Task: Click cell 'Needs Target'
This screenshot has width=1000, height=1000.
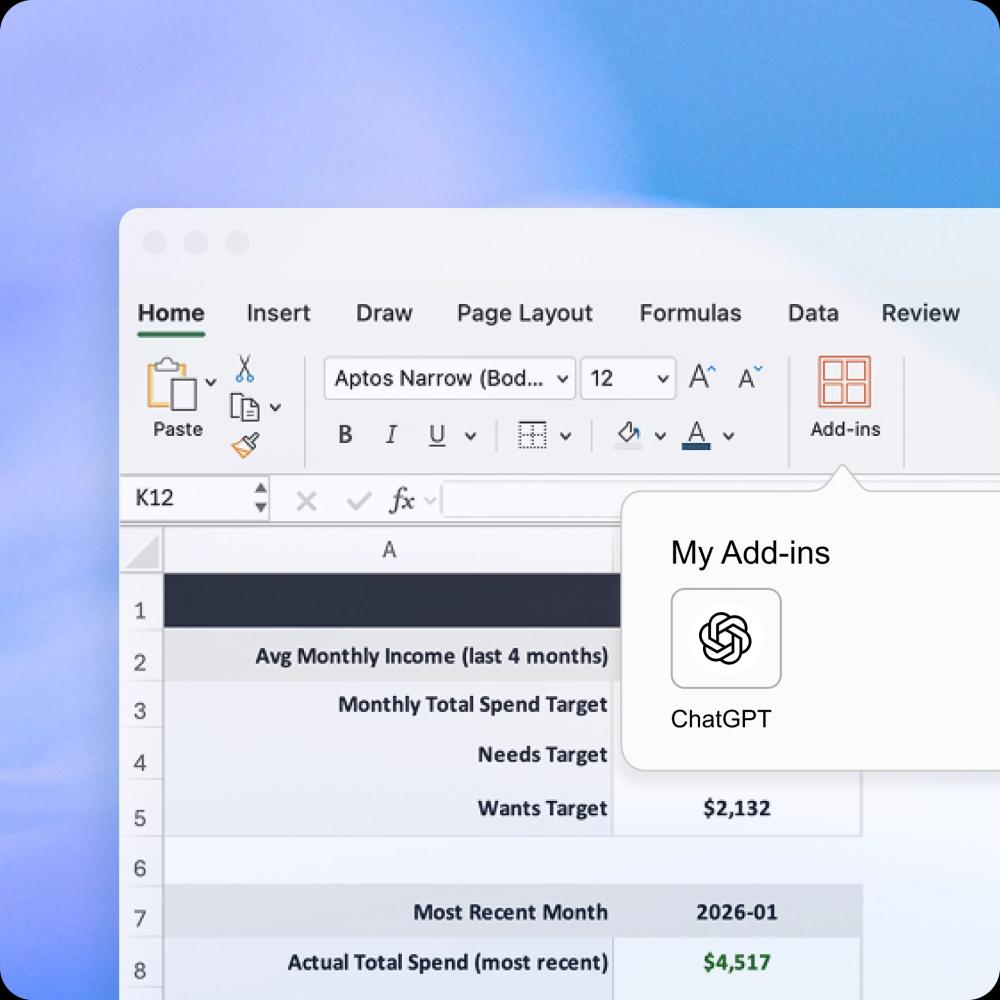Action: (x=389, y=754)
